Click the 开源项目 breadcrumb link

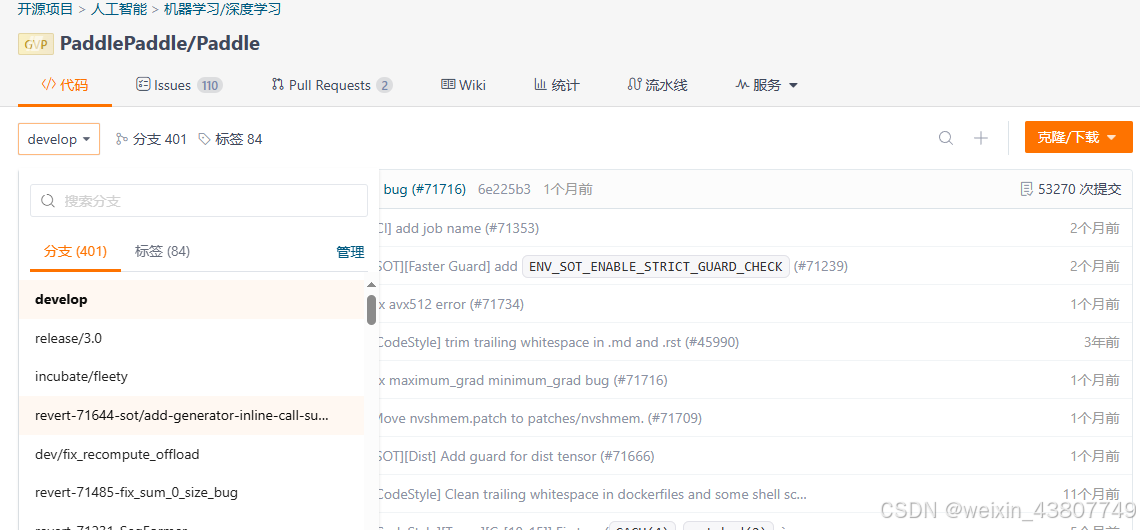46,10
